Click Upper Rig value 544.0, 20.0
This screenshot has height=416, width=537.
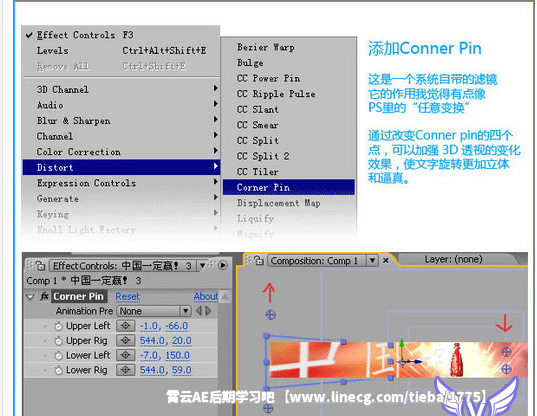[165, 341]
